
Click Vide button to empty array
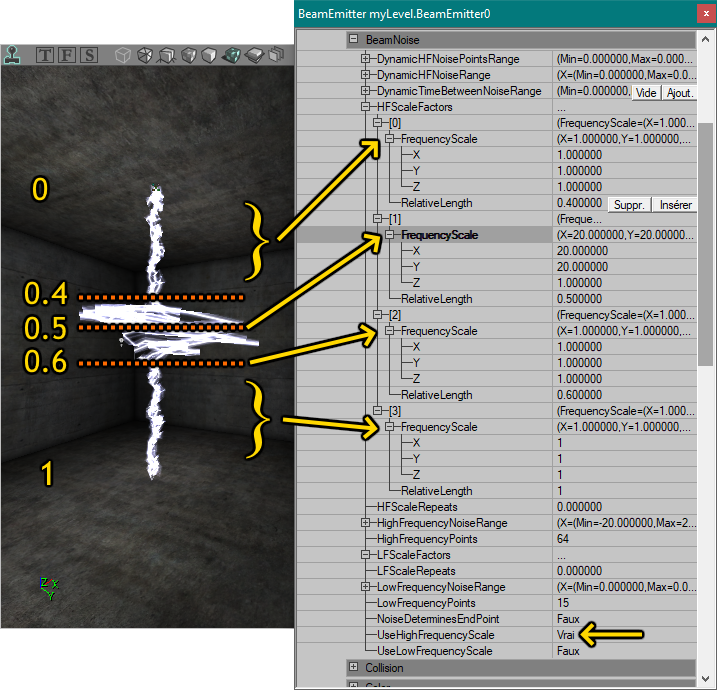click(x=646, y=93)
